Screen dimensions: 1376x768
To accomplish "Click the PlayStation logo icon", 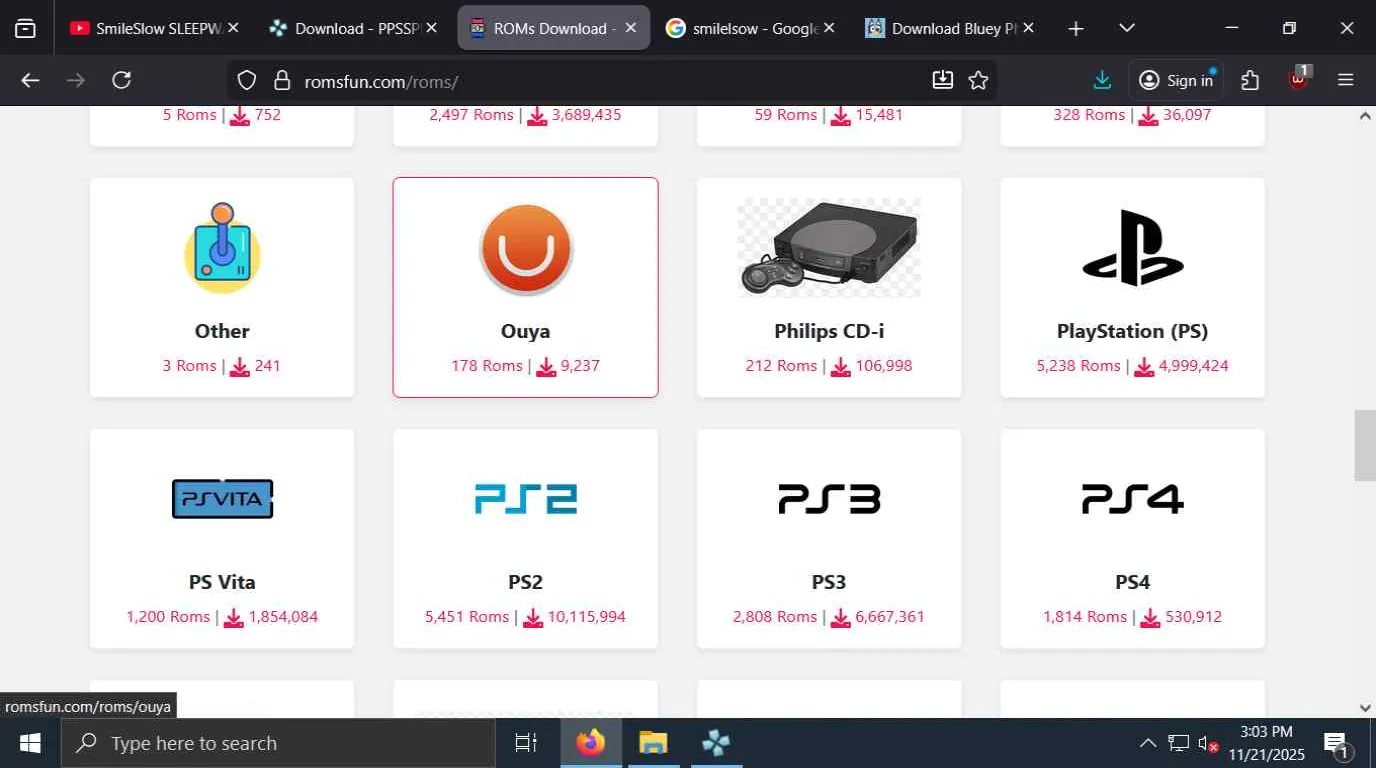I will coord(1133,246).
